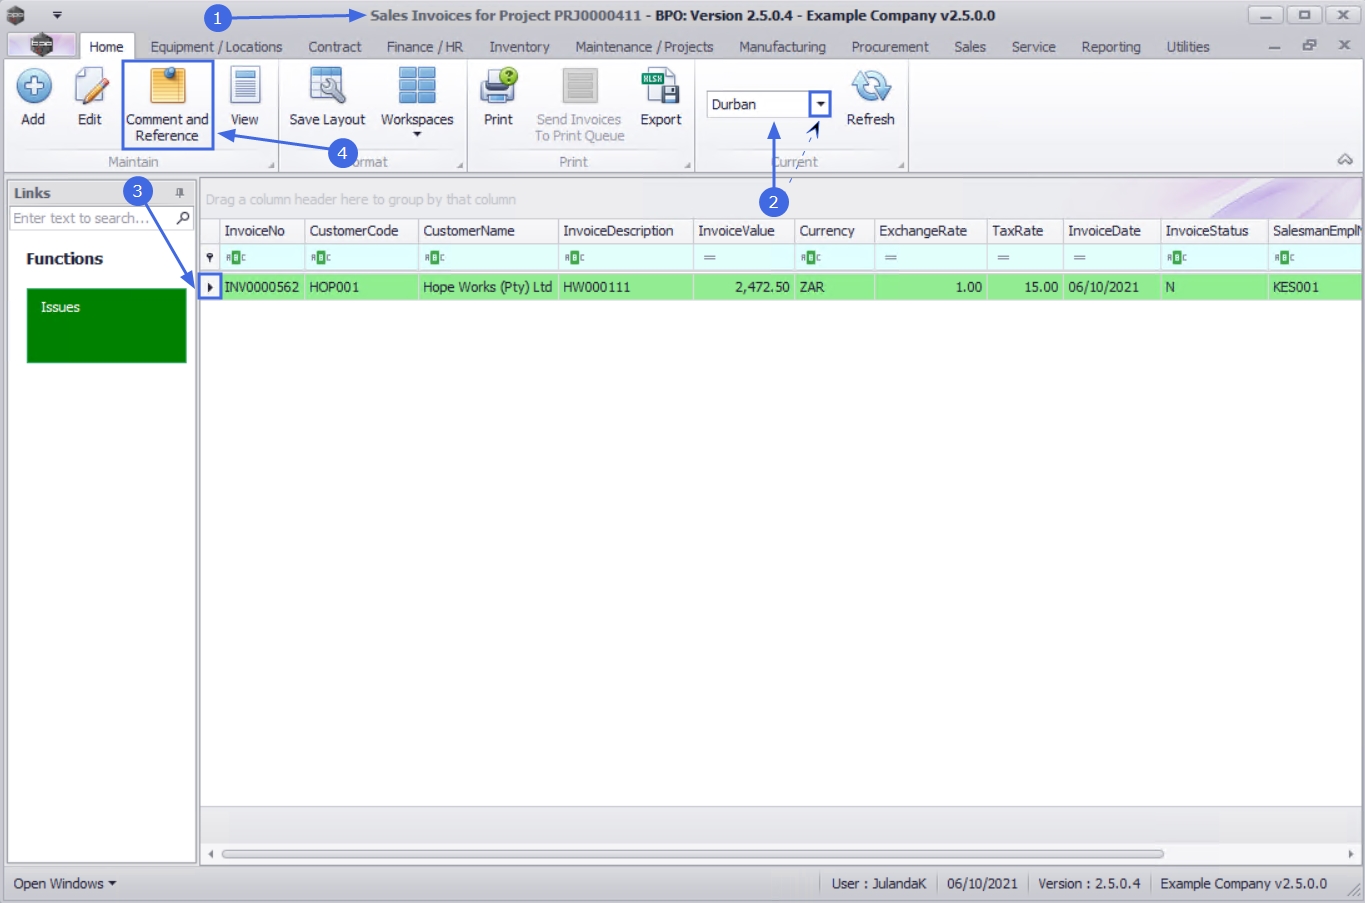Open the Service ribbon tab
1365x903 pixels.
click(1033, 47)
